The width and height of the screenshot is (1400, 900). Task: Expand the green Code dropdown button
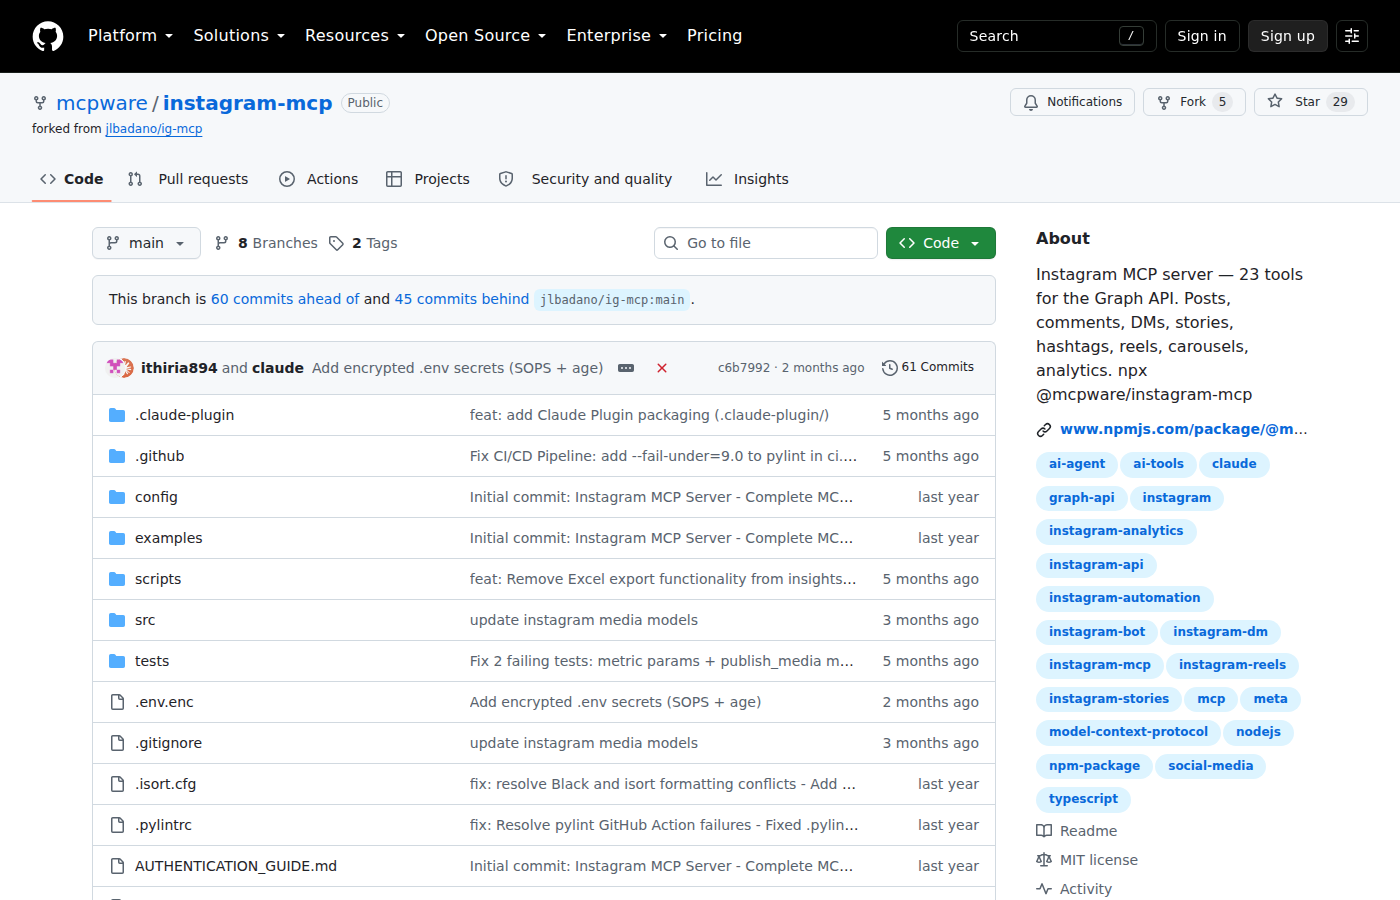coord(940,243)
